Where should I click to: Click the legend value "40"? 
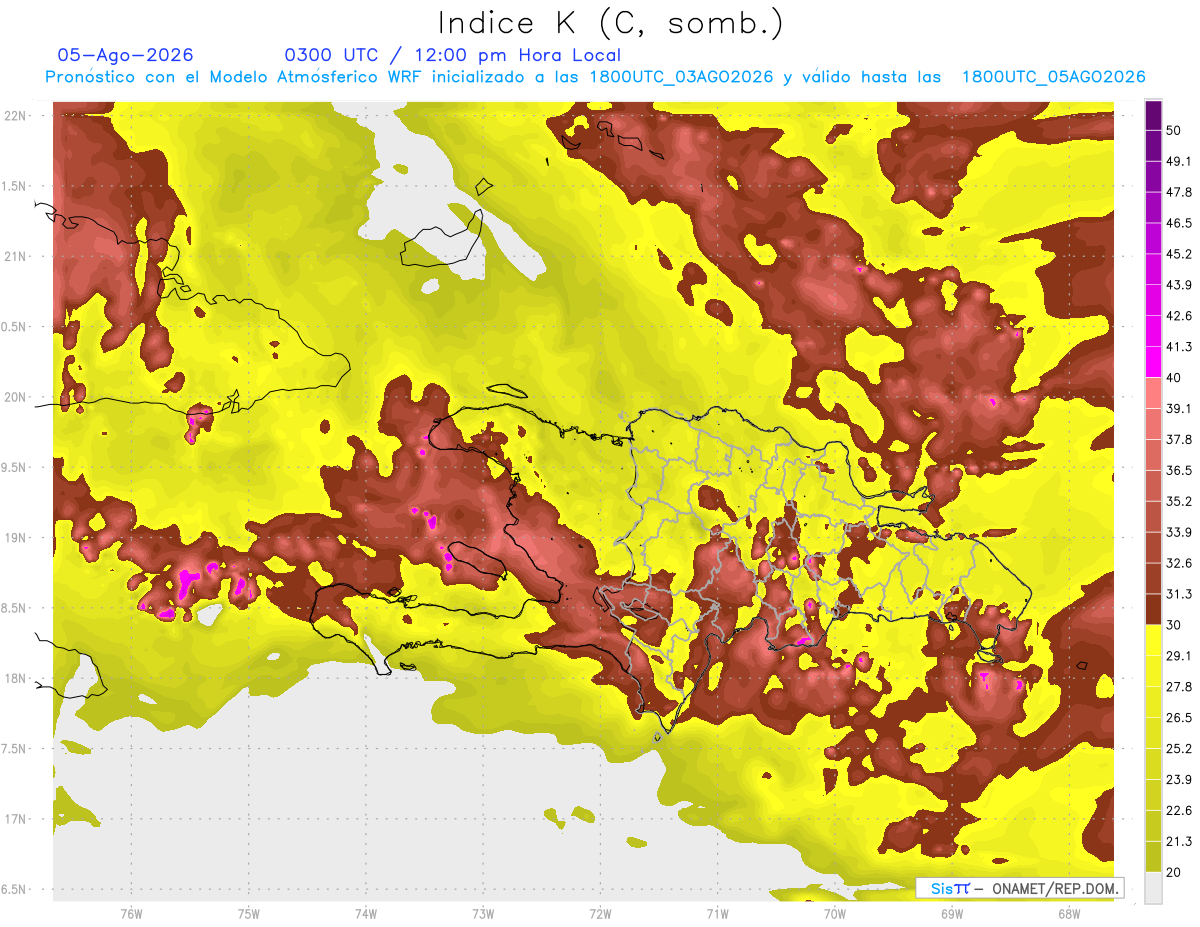click(x=1174, y=378)
